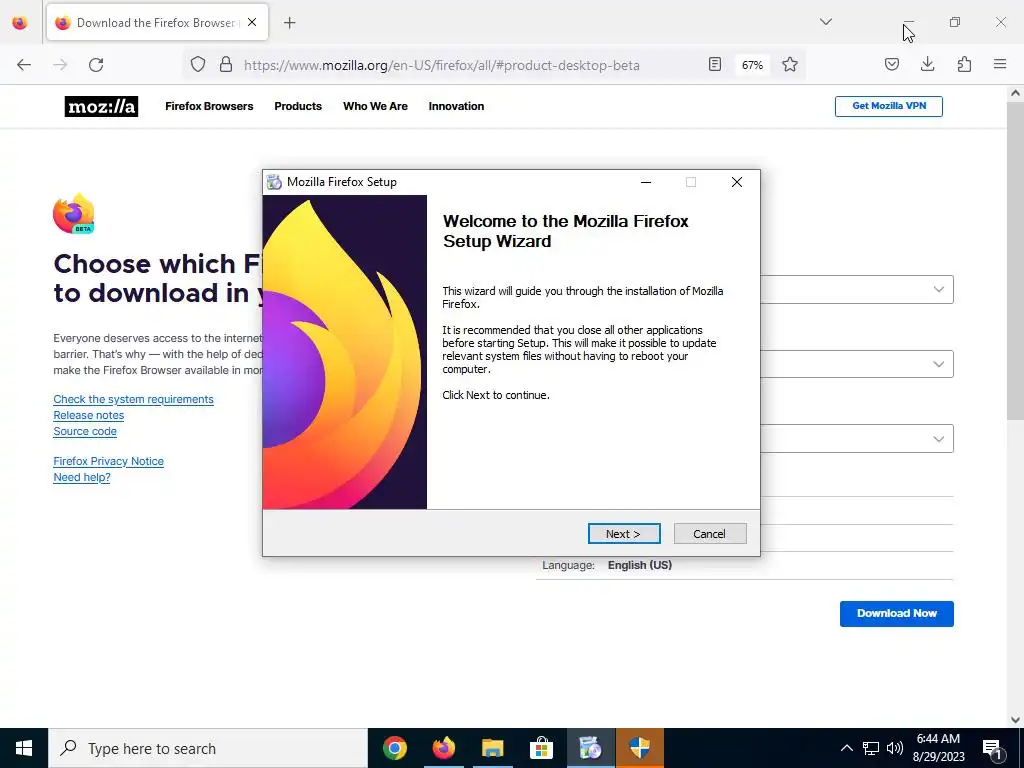Open the clock showing 6:44 AM

click(938, 748)
